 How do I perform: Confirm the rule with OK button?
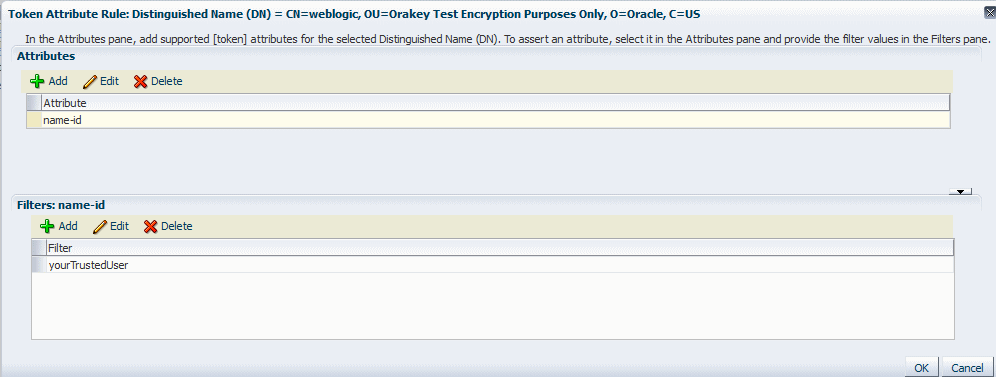click(922, 368)
